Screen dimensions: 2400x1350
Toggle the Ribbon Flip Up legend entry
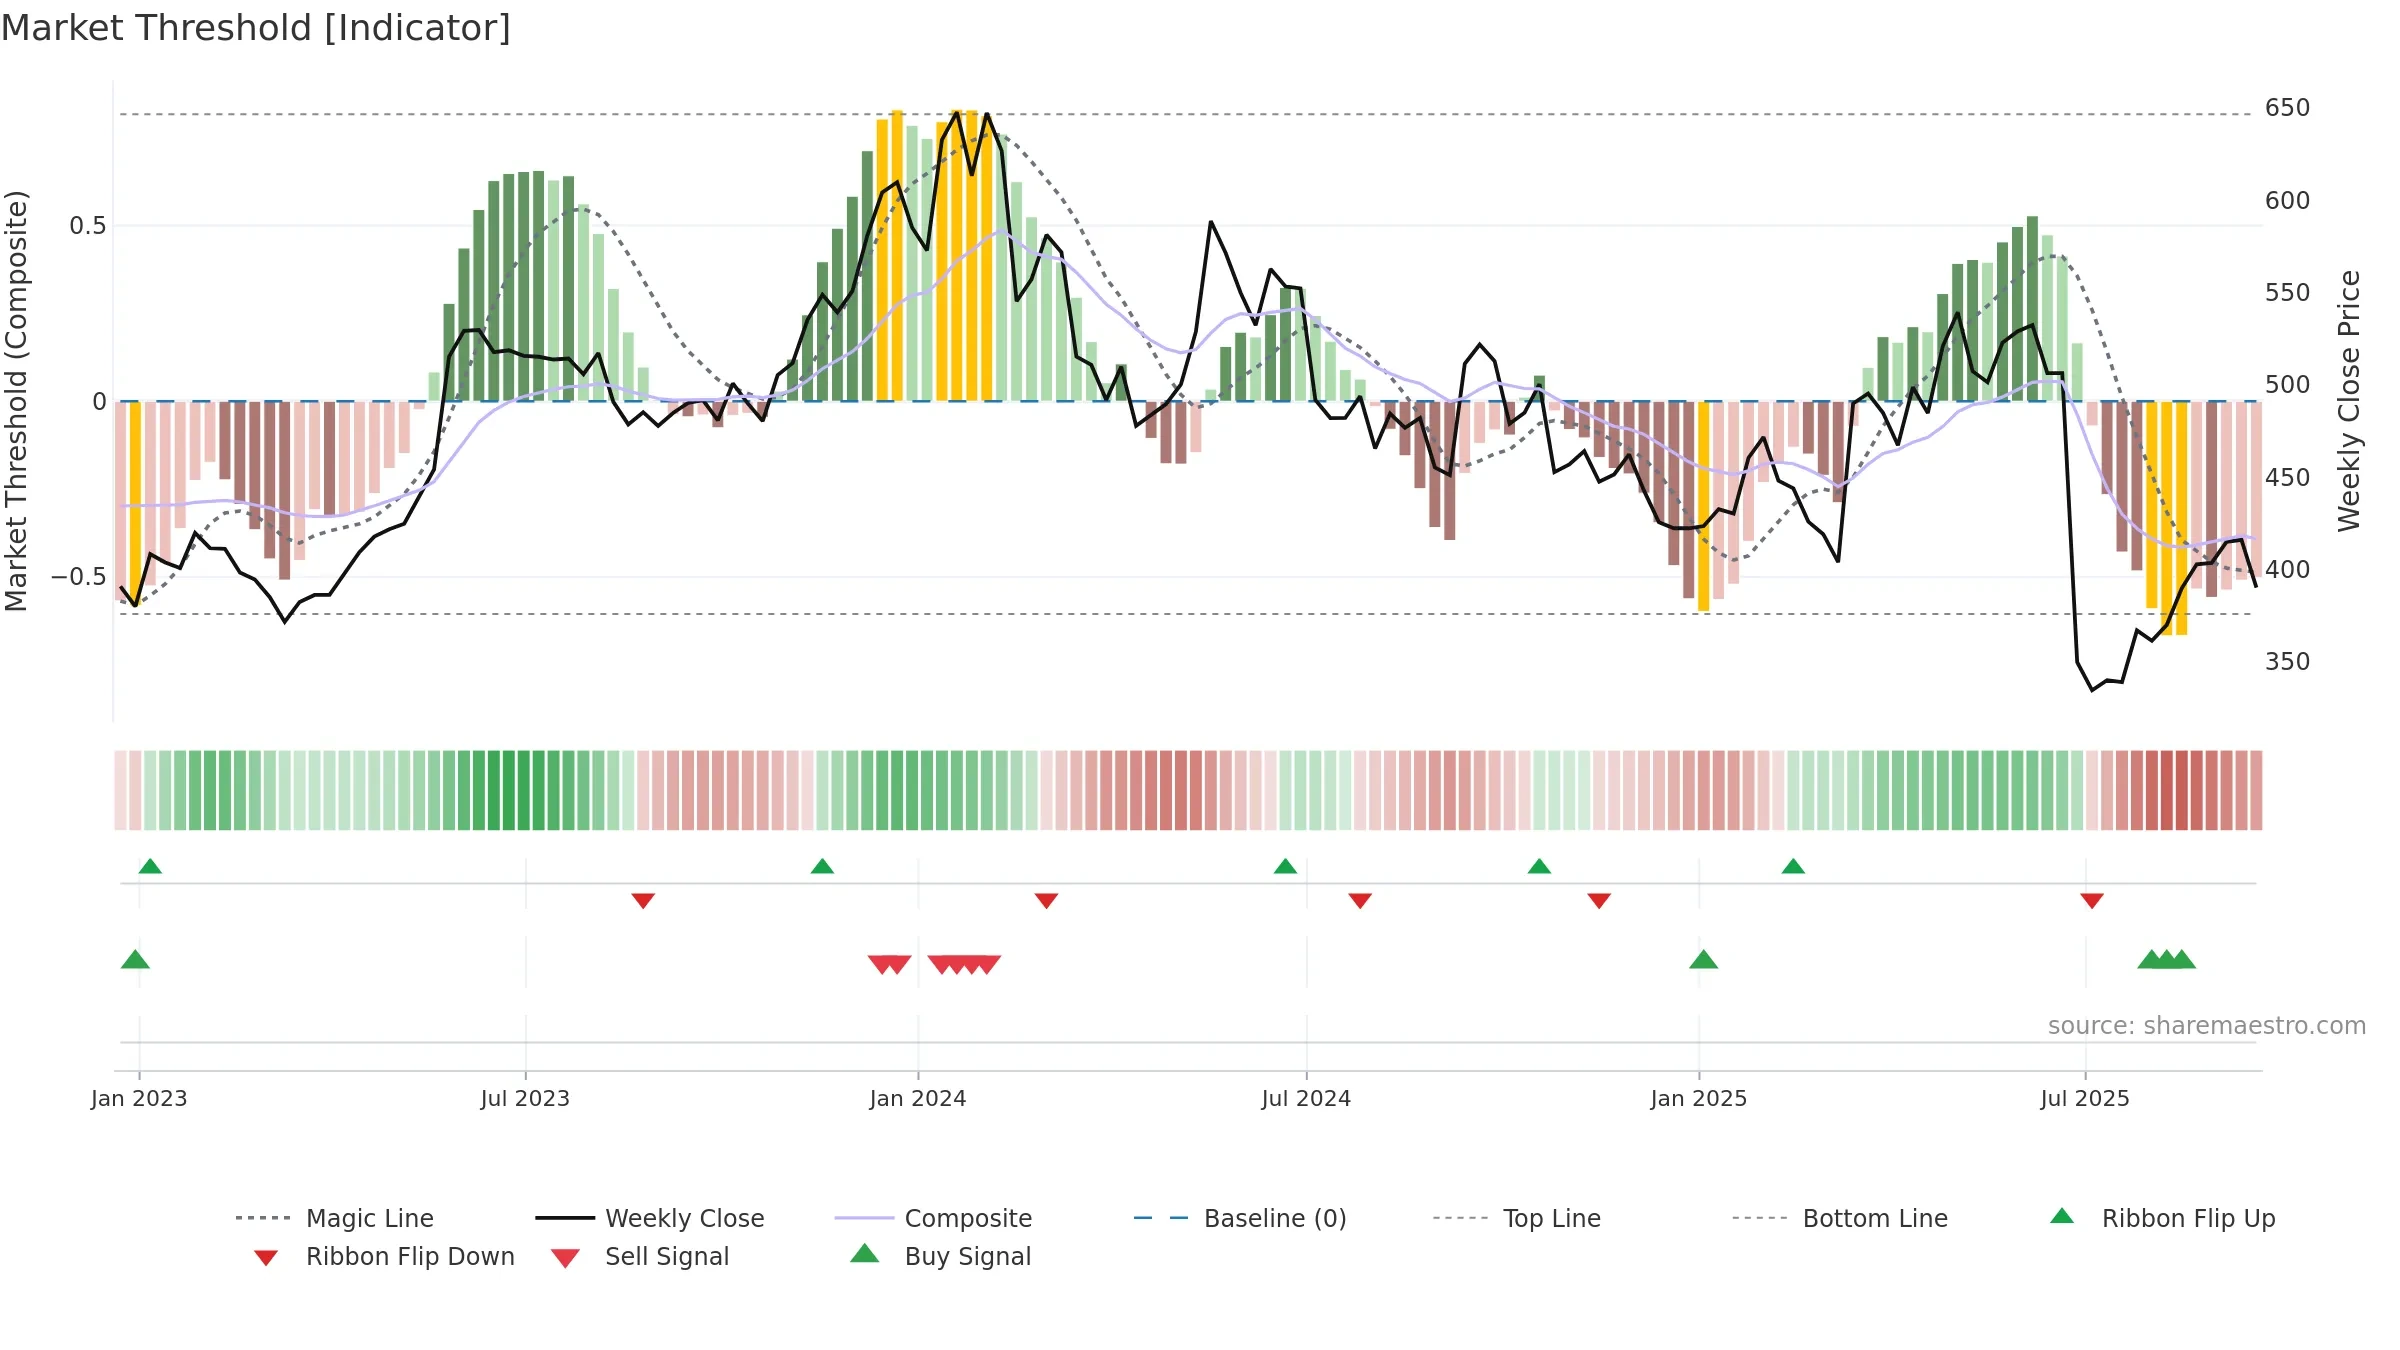[2162, 1218]
